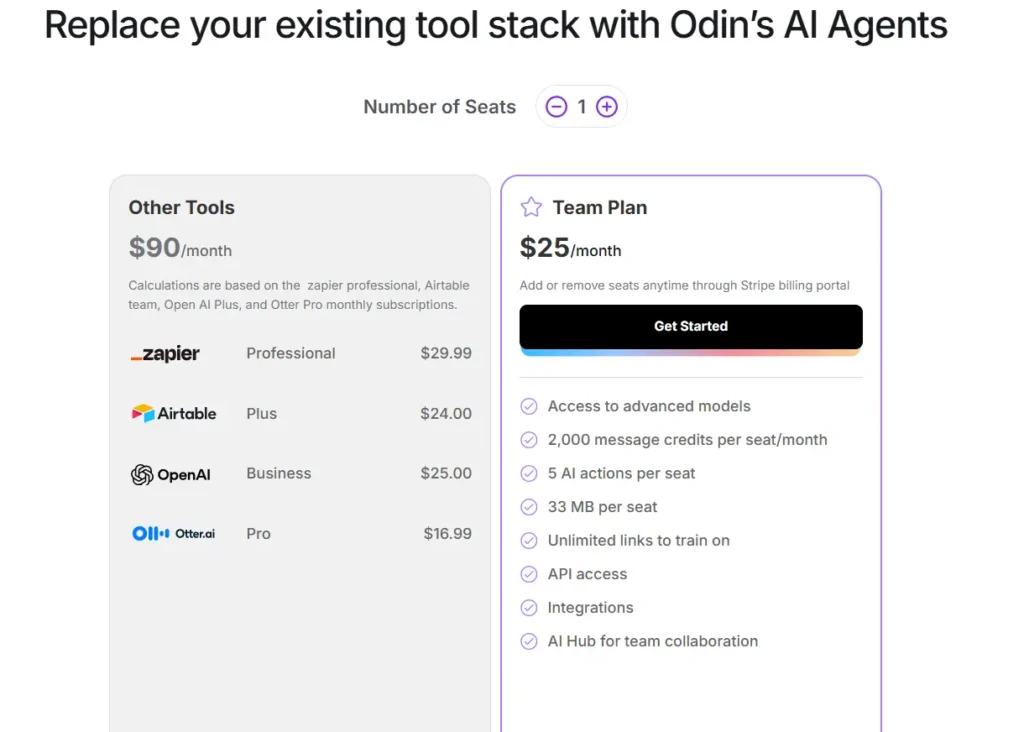1024x732 pixels.
Task: Click the Number of Seats label
Action: tap(440, 107)
